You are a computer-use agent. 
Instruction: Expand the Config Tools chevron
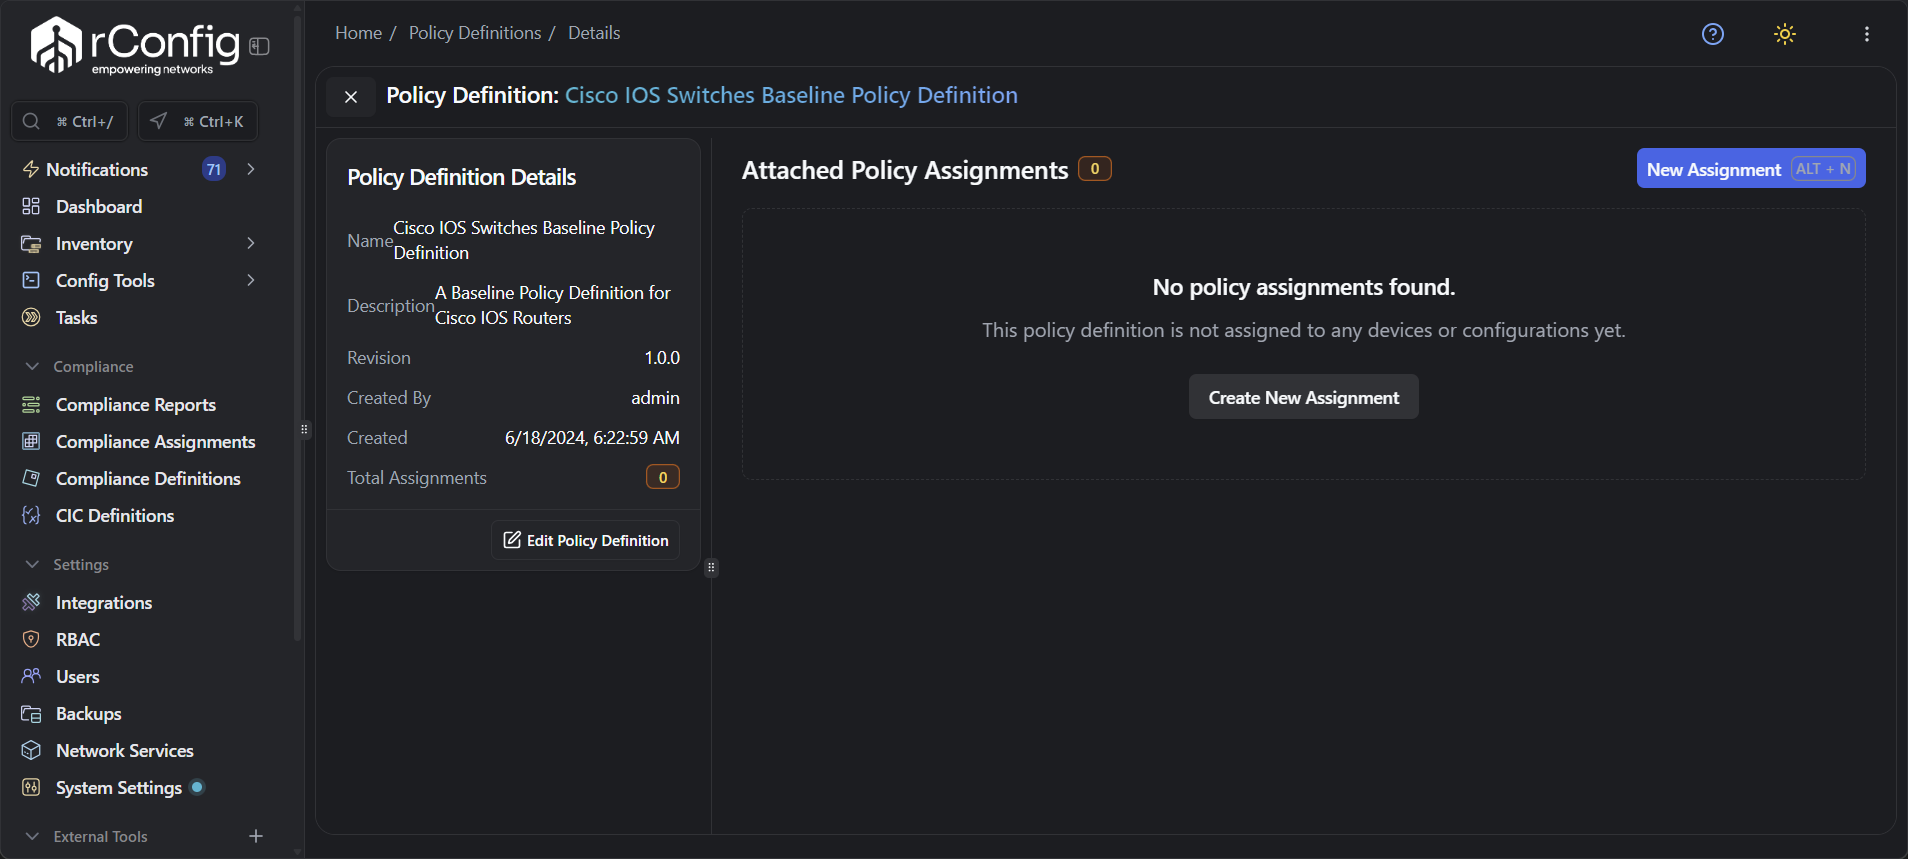251,280
